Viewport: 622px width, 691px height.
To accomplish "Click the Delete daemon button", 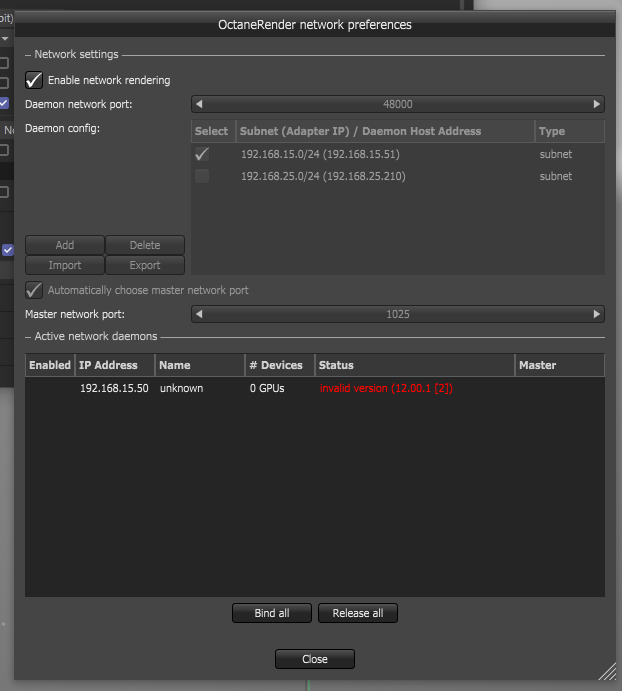I will point(145,245).
